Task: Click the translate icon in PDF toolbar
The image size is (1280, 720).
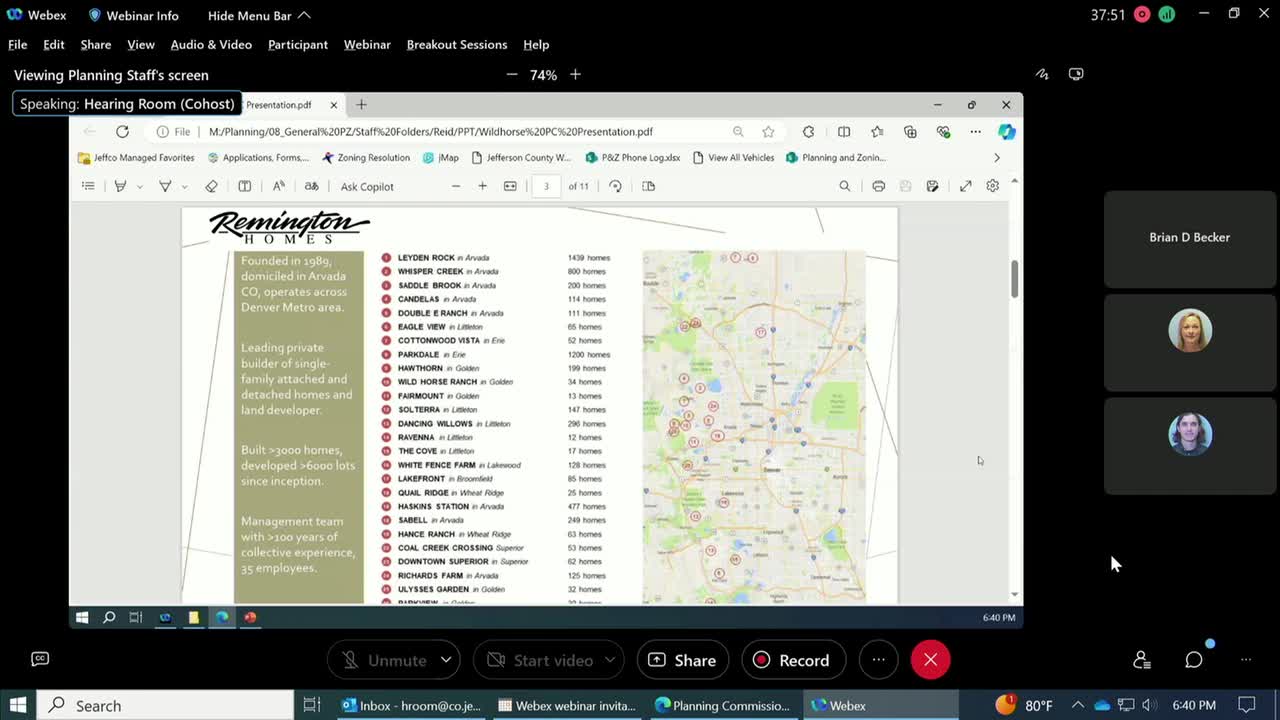Action: [311, 186]
